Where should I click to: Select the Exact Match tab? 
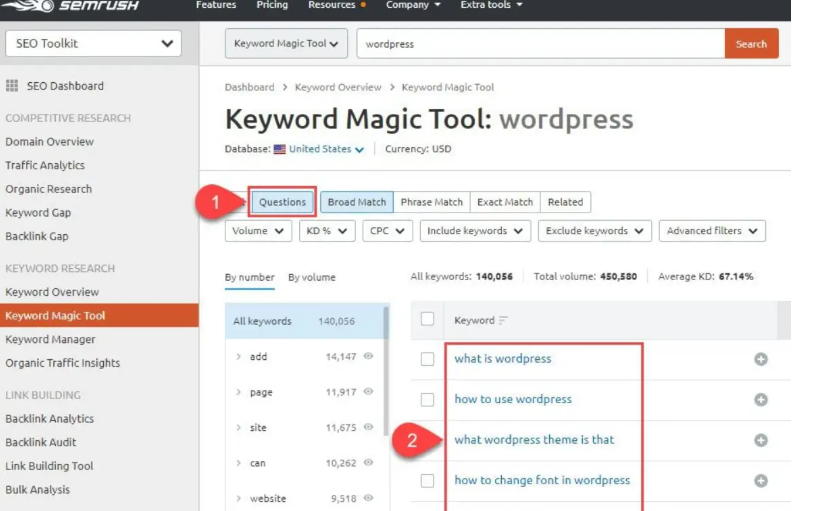tap(505, 202)
